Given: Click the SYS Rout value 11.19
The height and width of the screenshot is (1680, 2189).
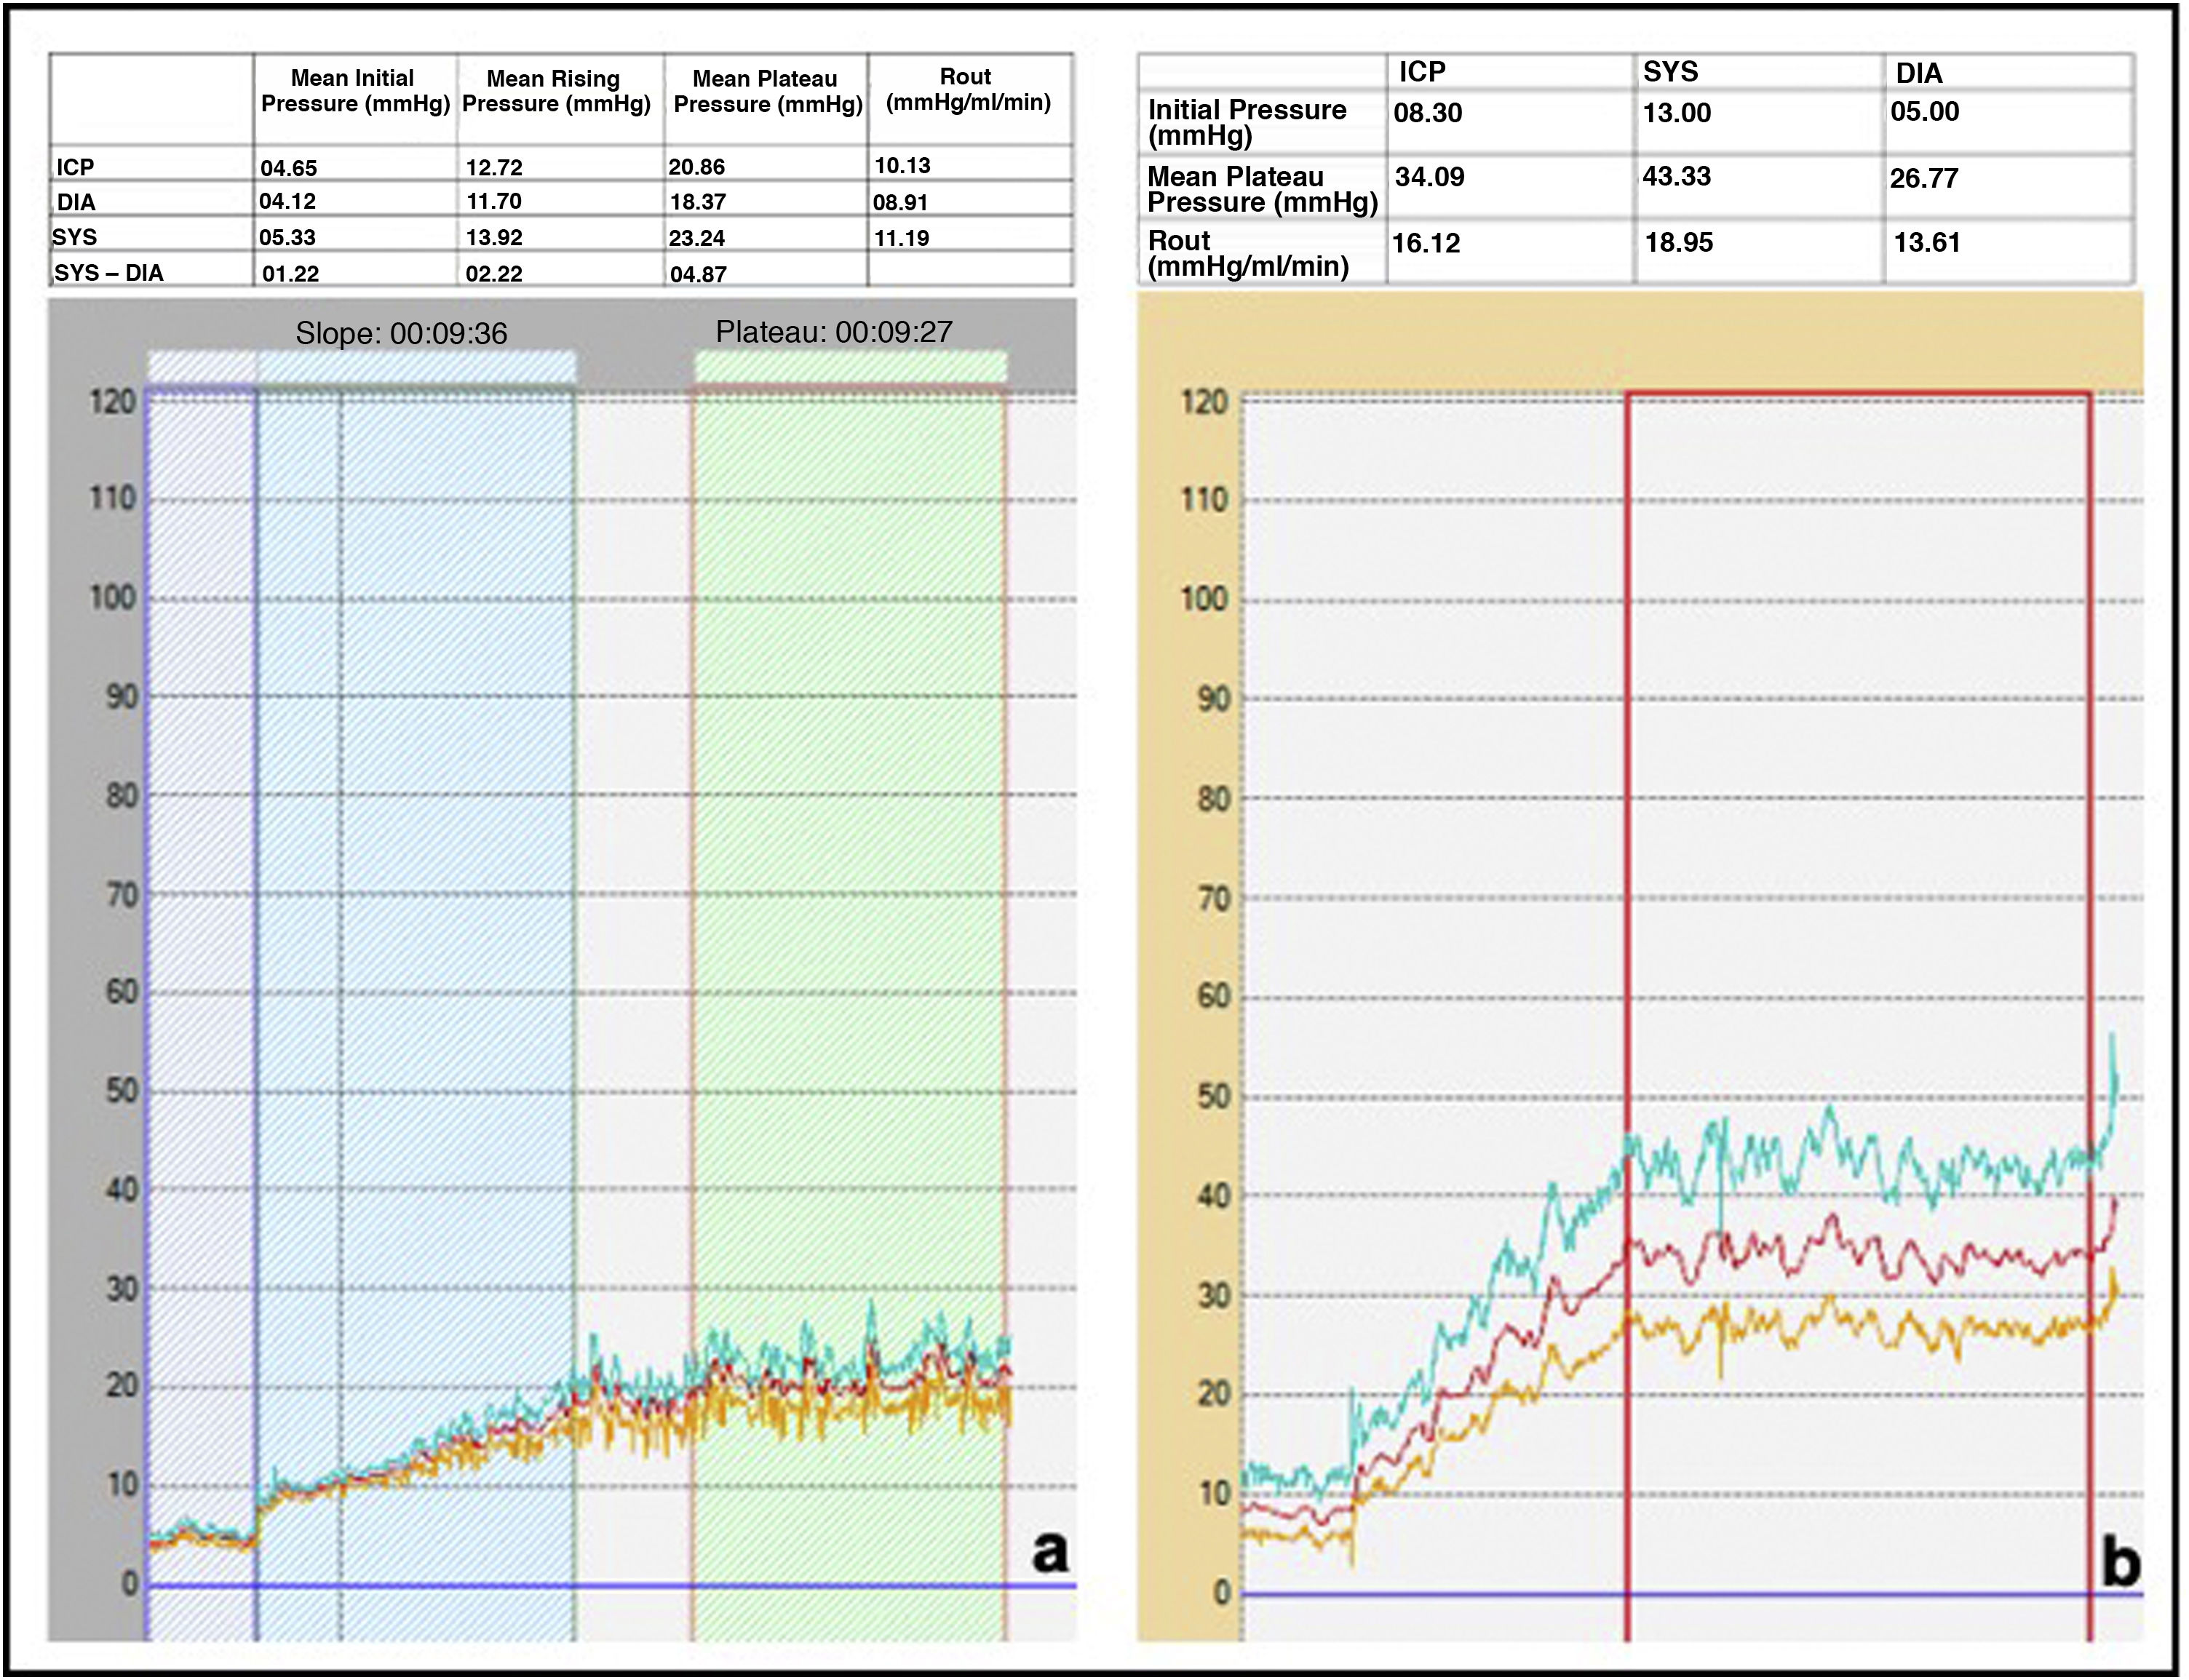Looking at the screenshot, I should 902,238.
